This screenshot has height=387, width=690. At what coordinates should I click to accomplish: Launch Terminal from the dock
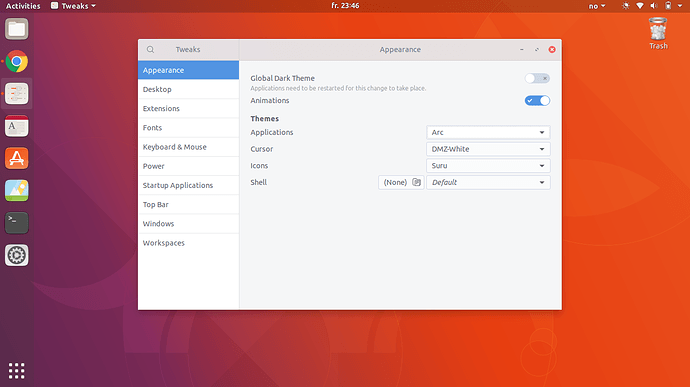[x=17, y=223]
